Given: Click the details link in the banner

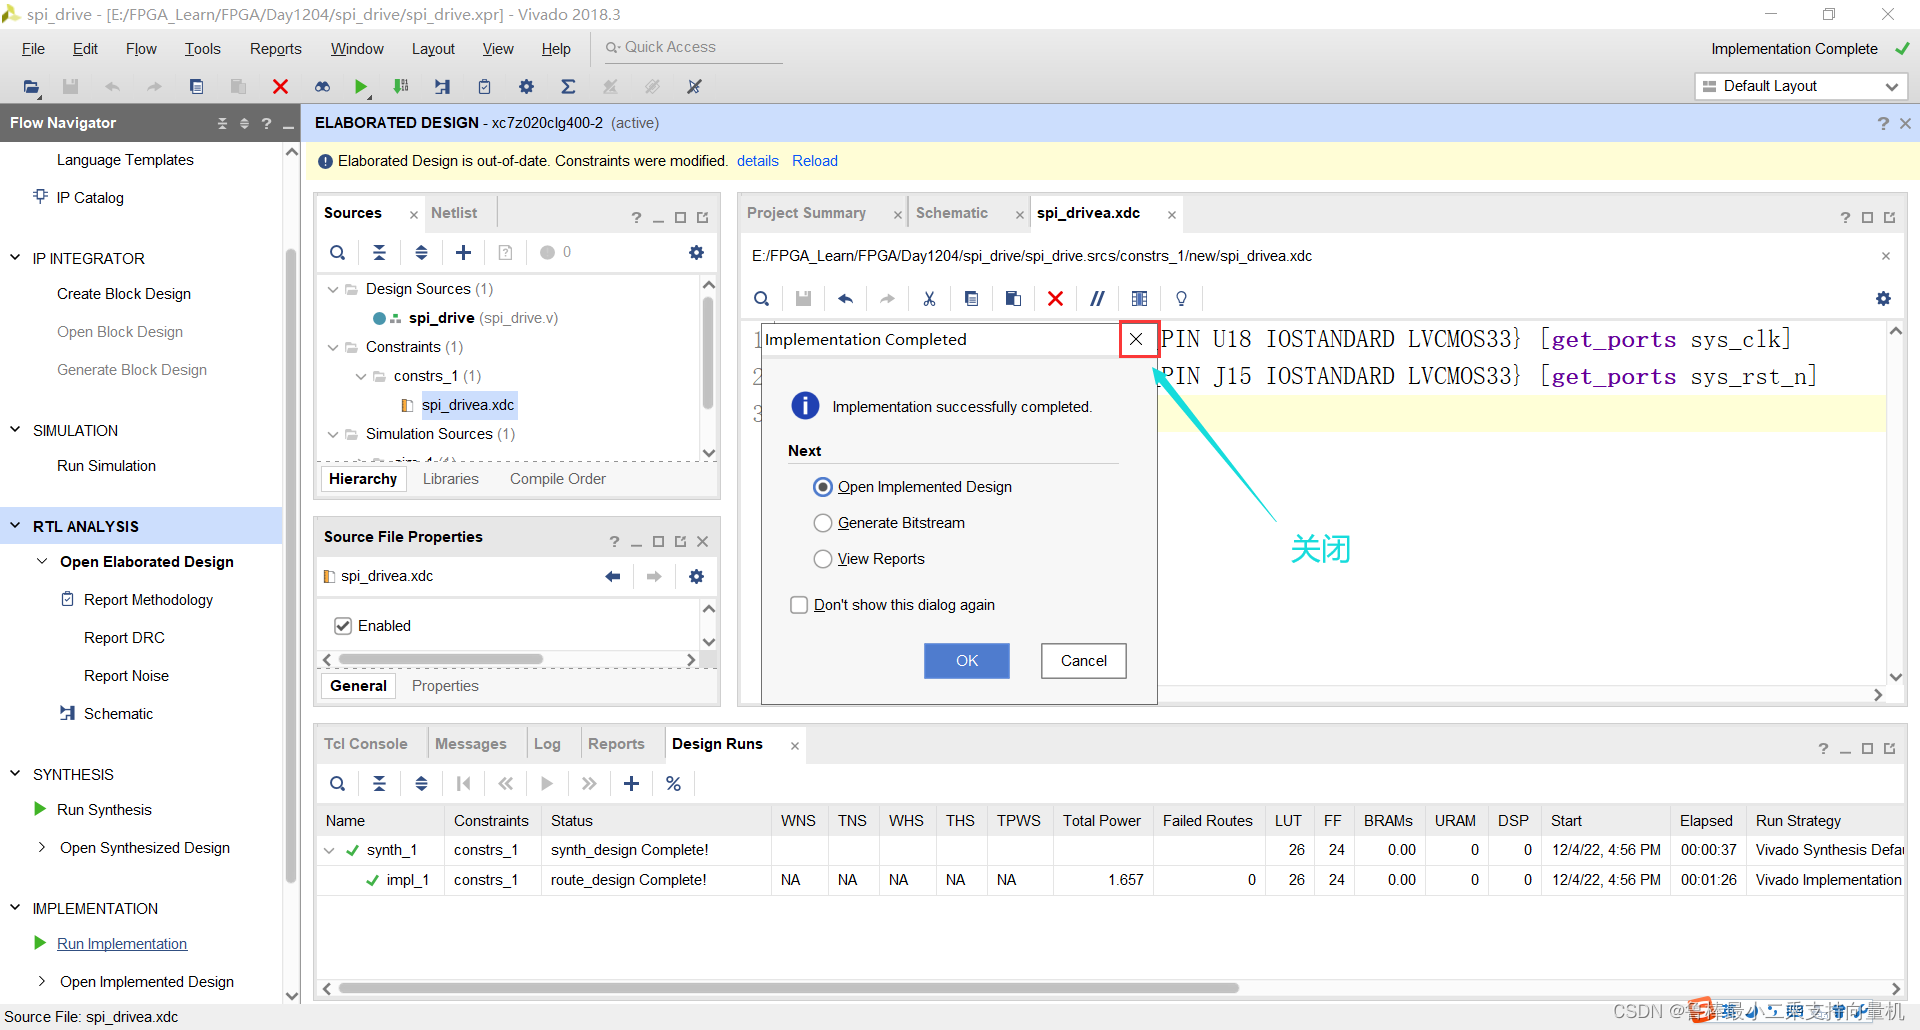Looking at the screenshot, I should point(758,161).
